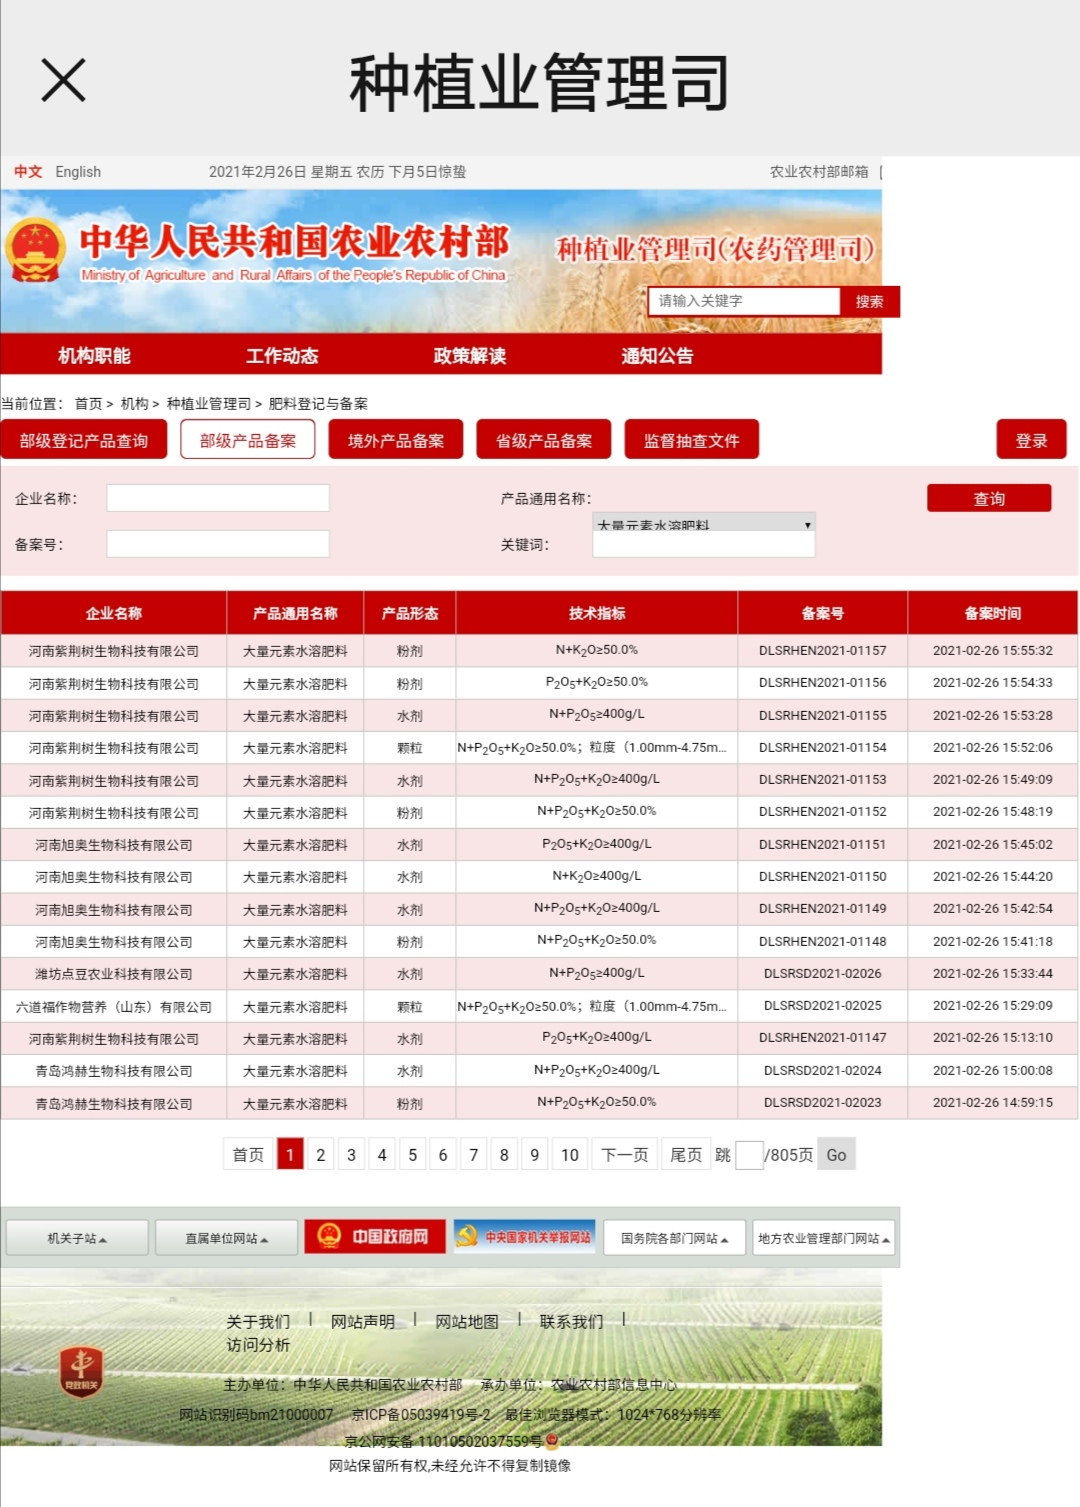The image size is (1080, 1507).
Task: Select the 省级产品备案 tab
Action: (543, 440)
